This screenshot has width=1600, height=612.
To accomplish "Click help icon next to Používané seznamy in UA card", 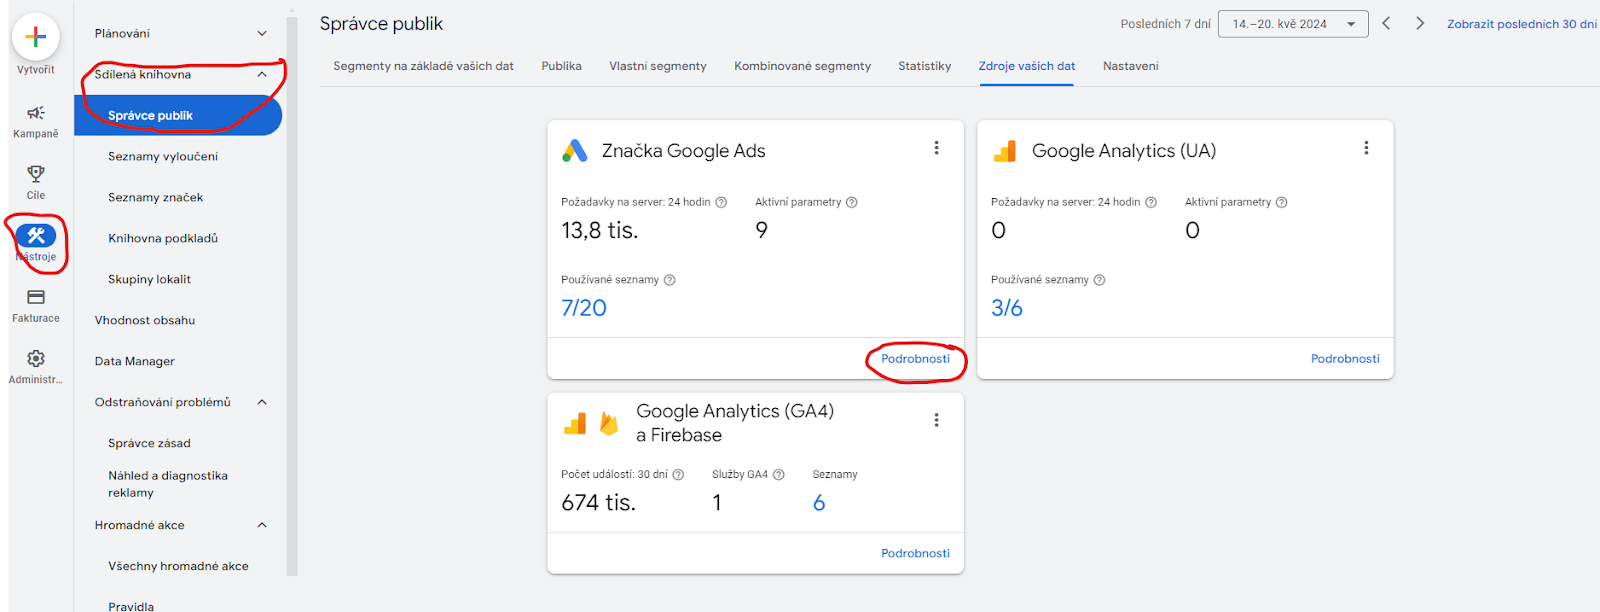I will coord(1100,280).
